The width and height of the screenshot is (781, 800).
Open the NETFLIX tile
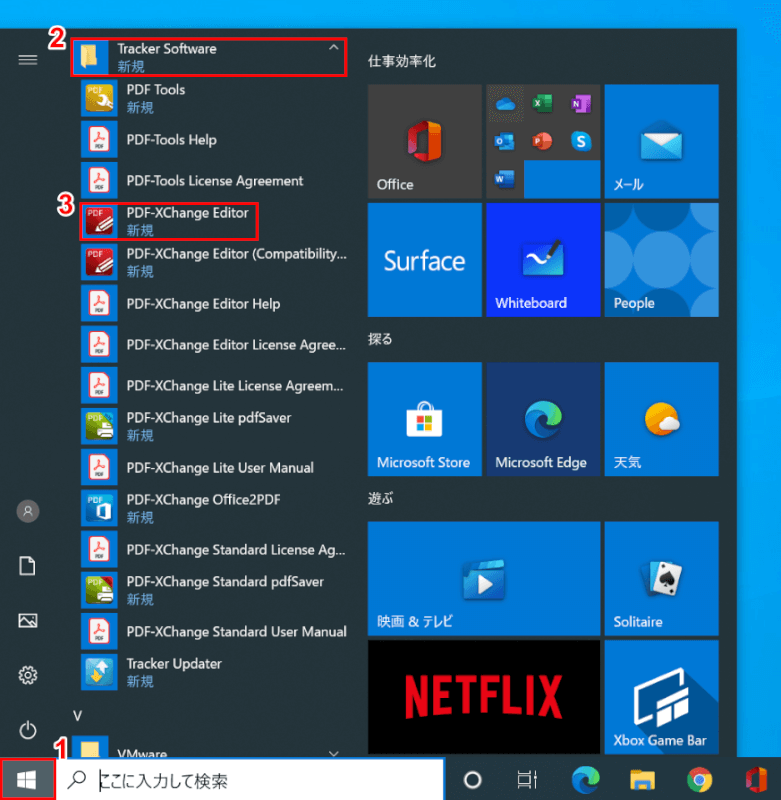(x=484, y=697)
